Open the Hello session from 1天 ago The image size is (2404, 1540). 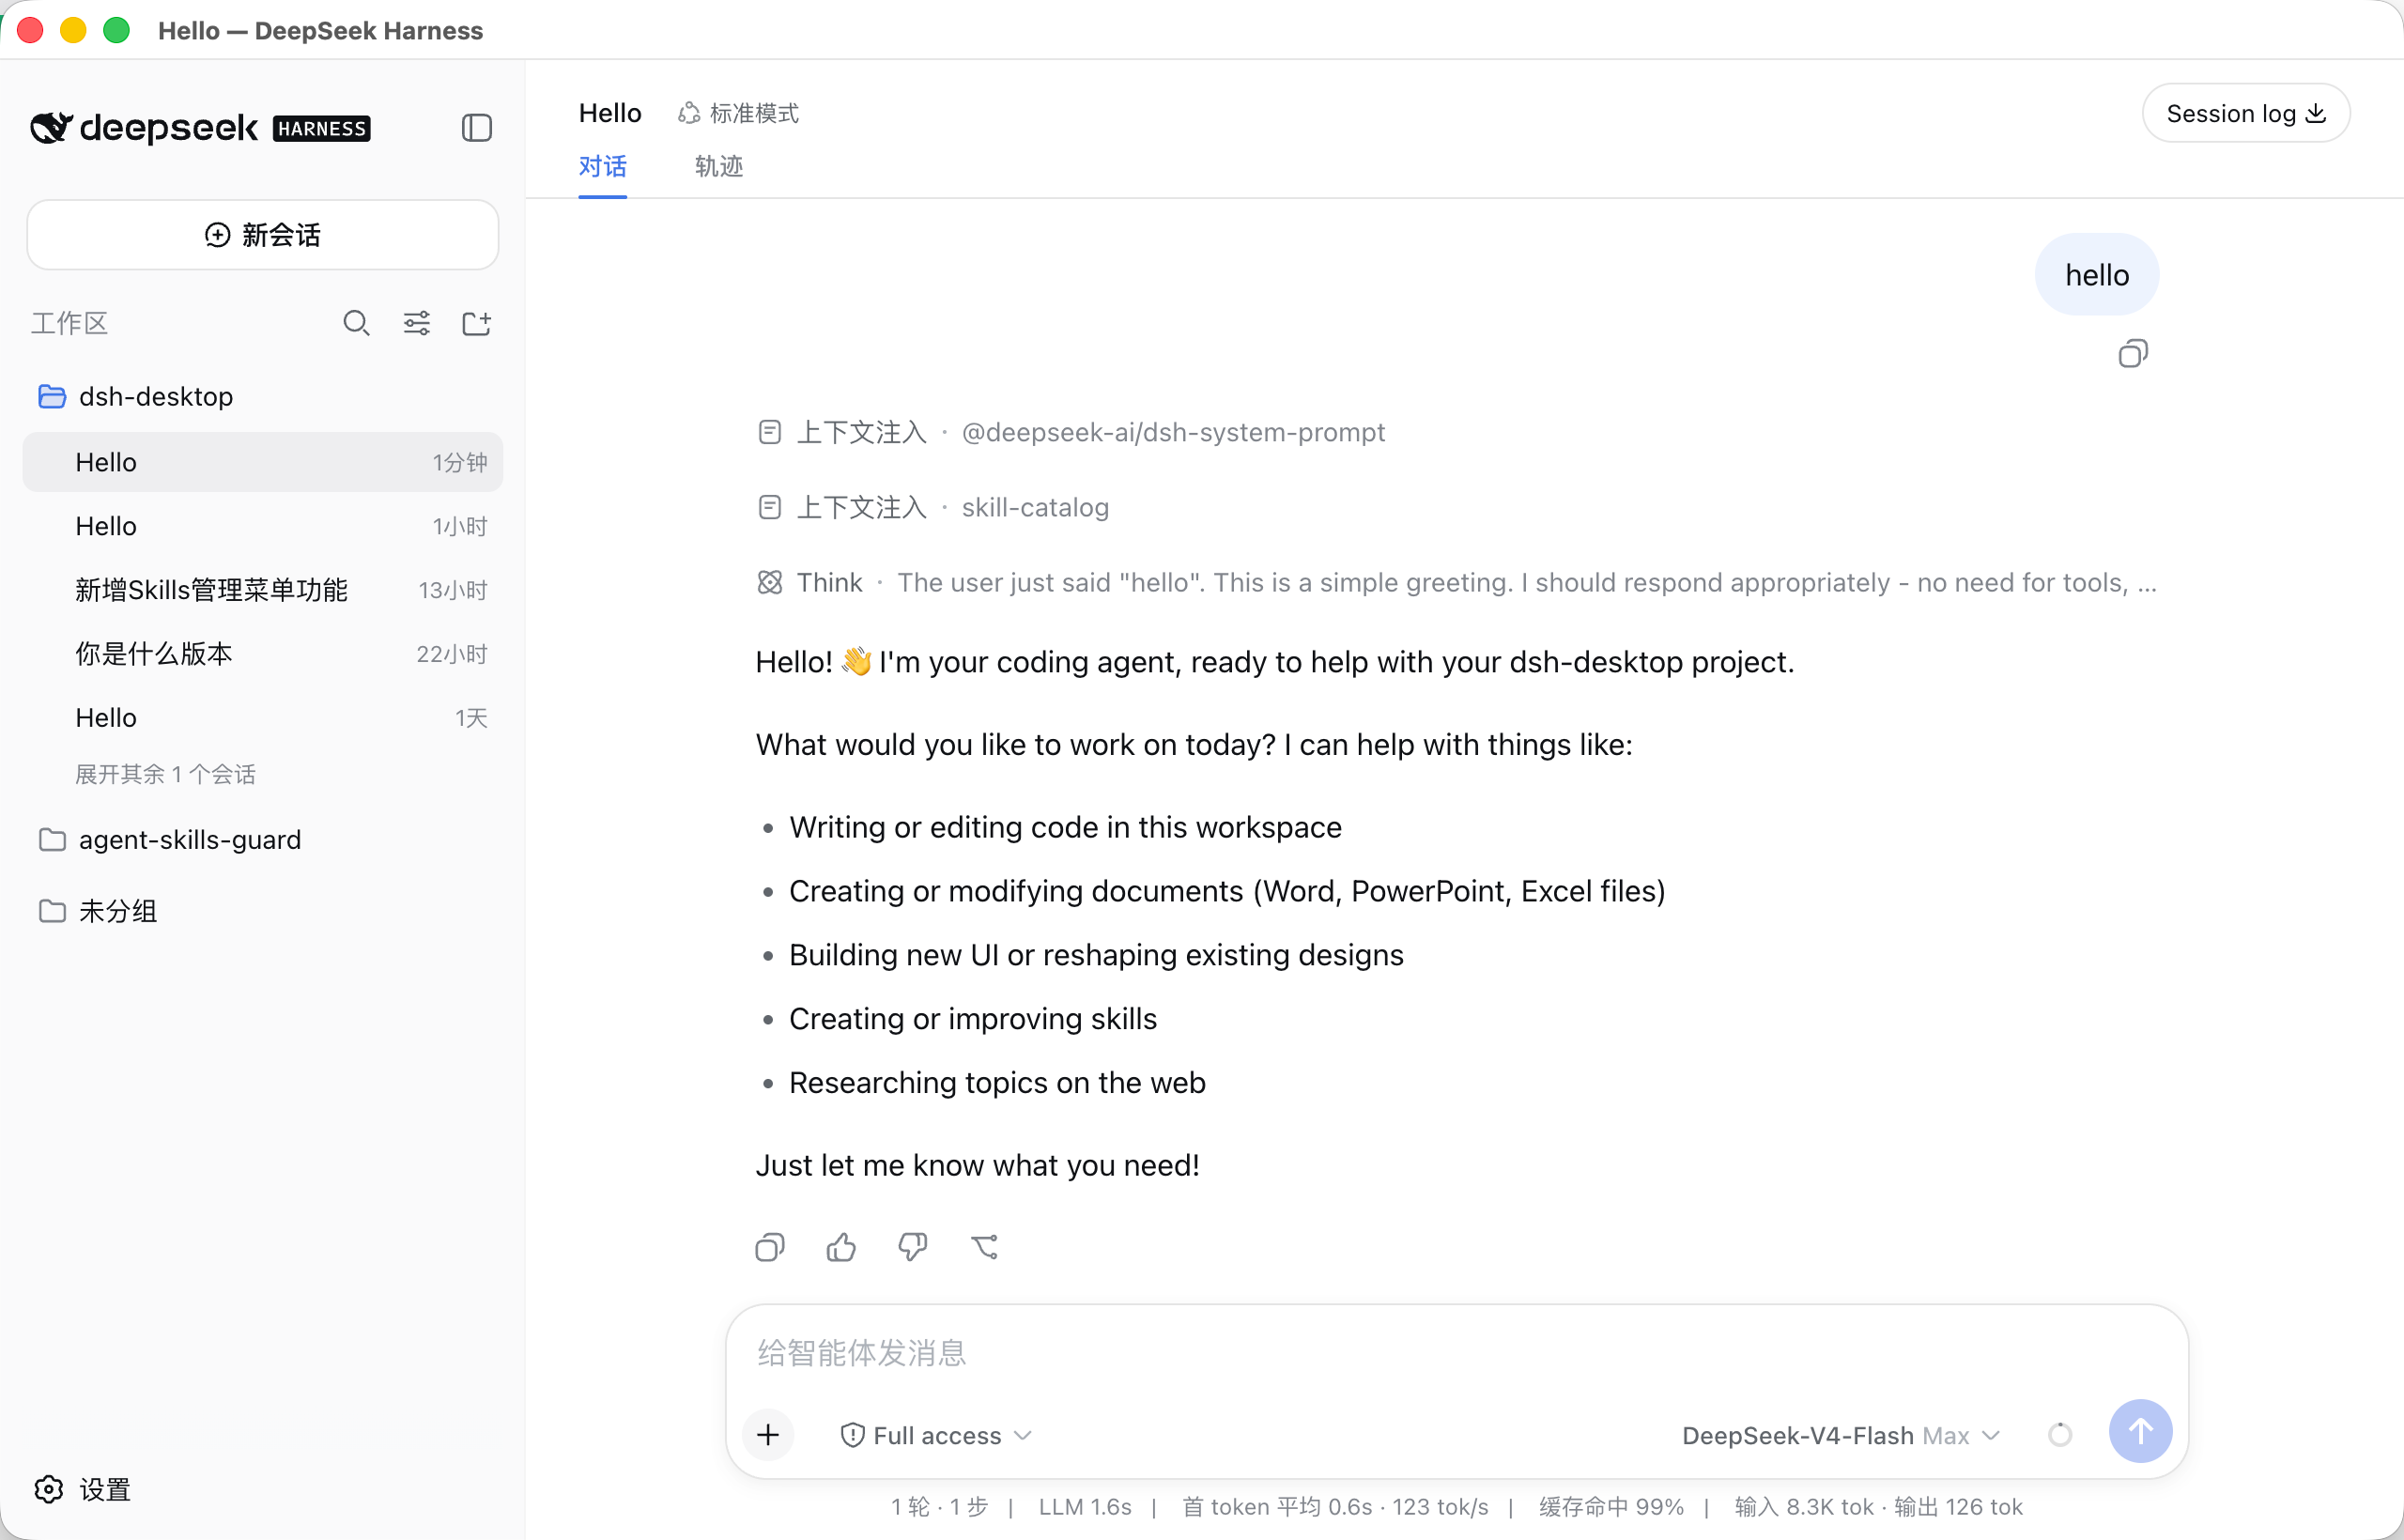pos(262,718)
